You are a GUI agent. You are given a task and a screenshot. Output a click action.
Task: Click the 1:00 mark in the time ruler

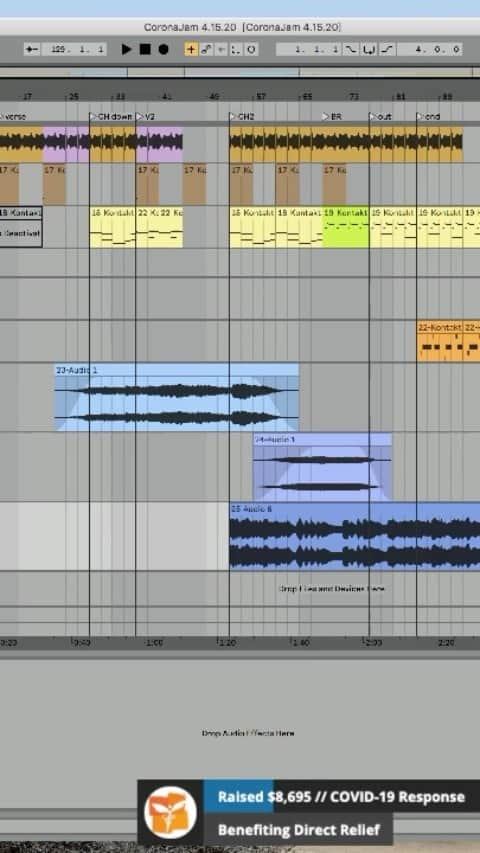154,642
